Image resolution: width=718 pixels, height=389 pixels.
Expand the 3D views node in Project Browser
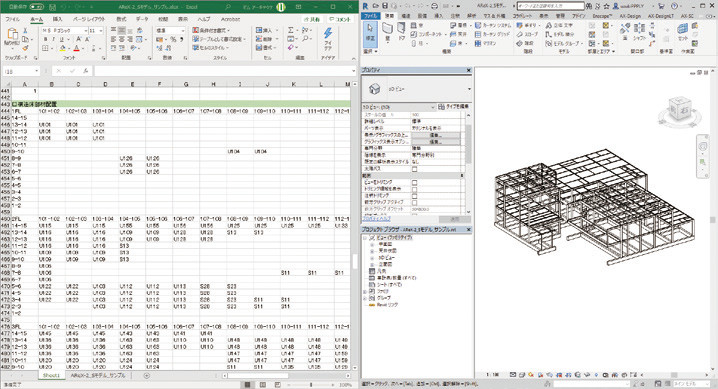[x=372, y=258]
